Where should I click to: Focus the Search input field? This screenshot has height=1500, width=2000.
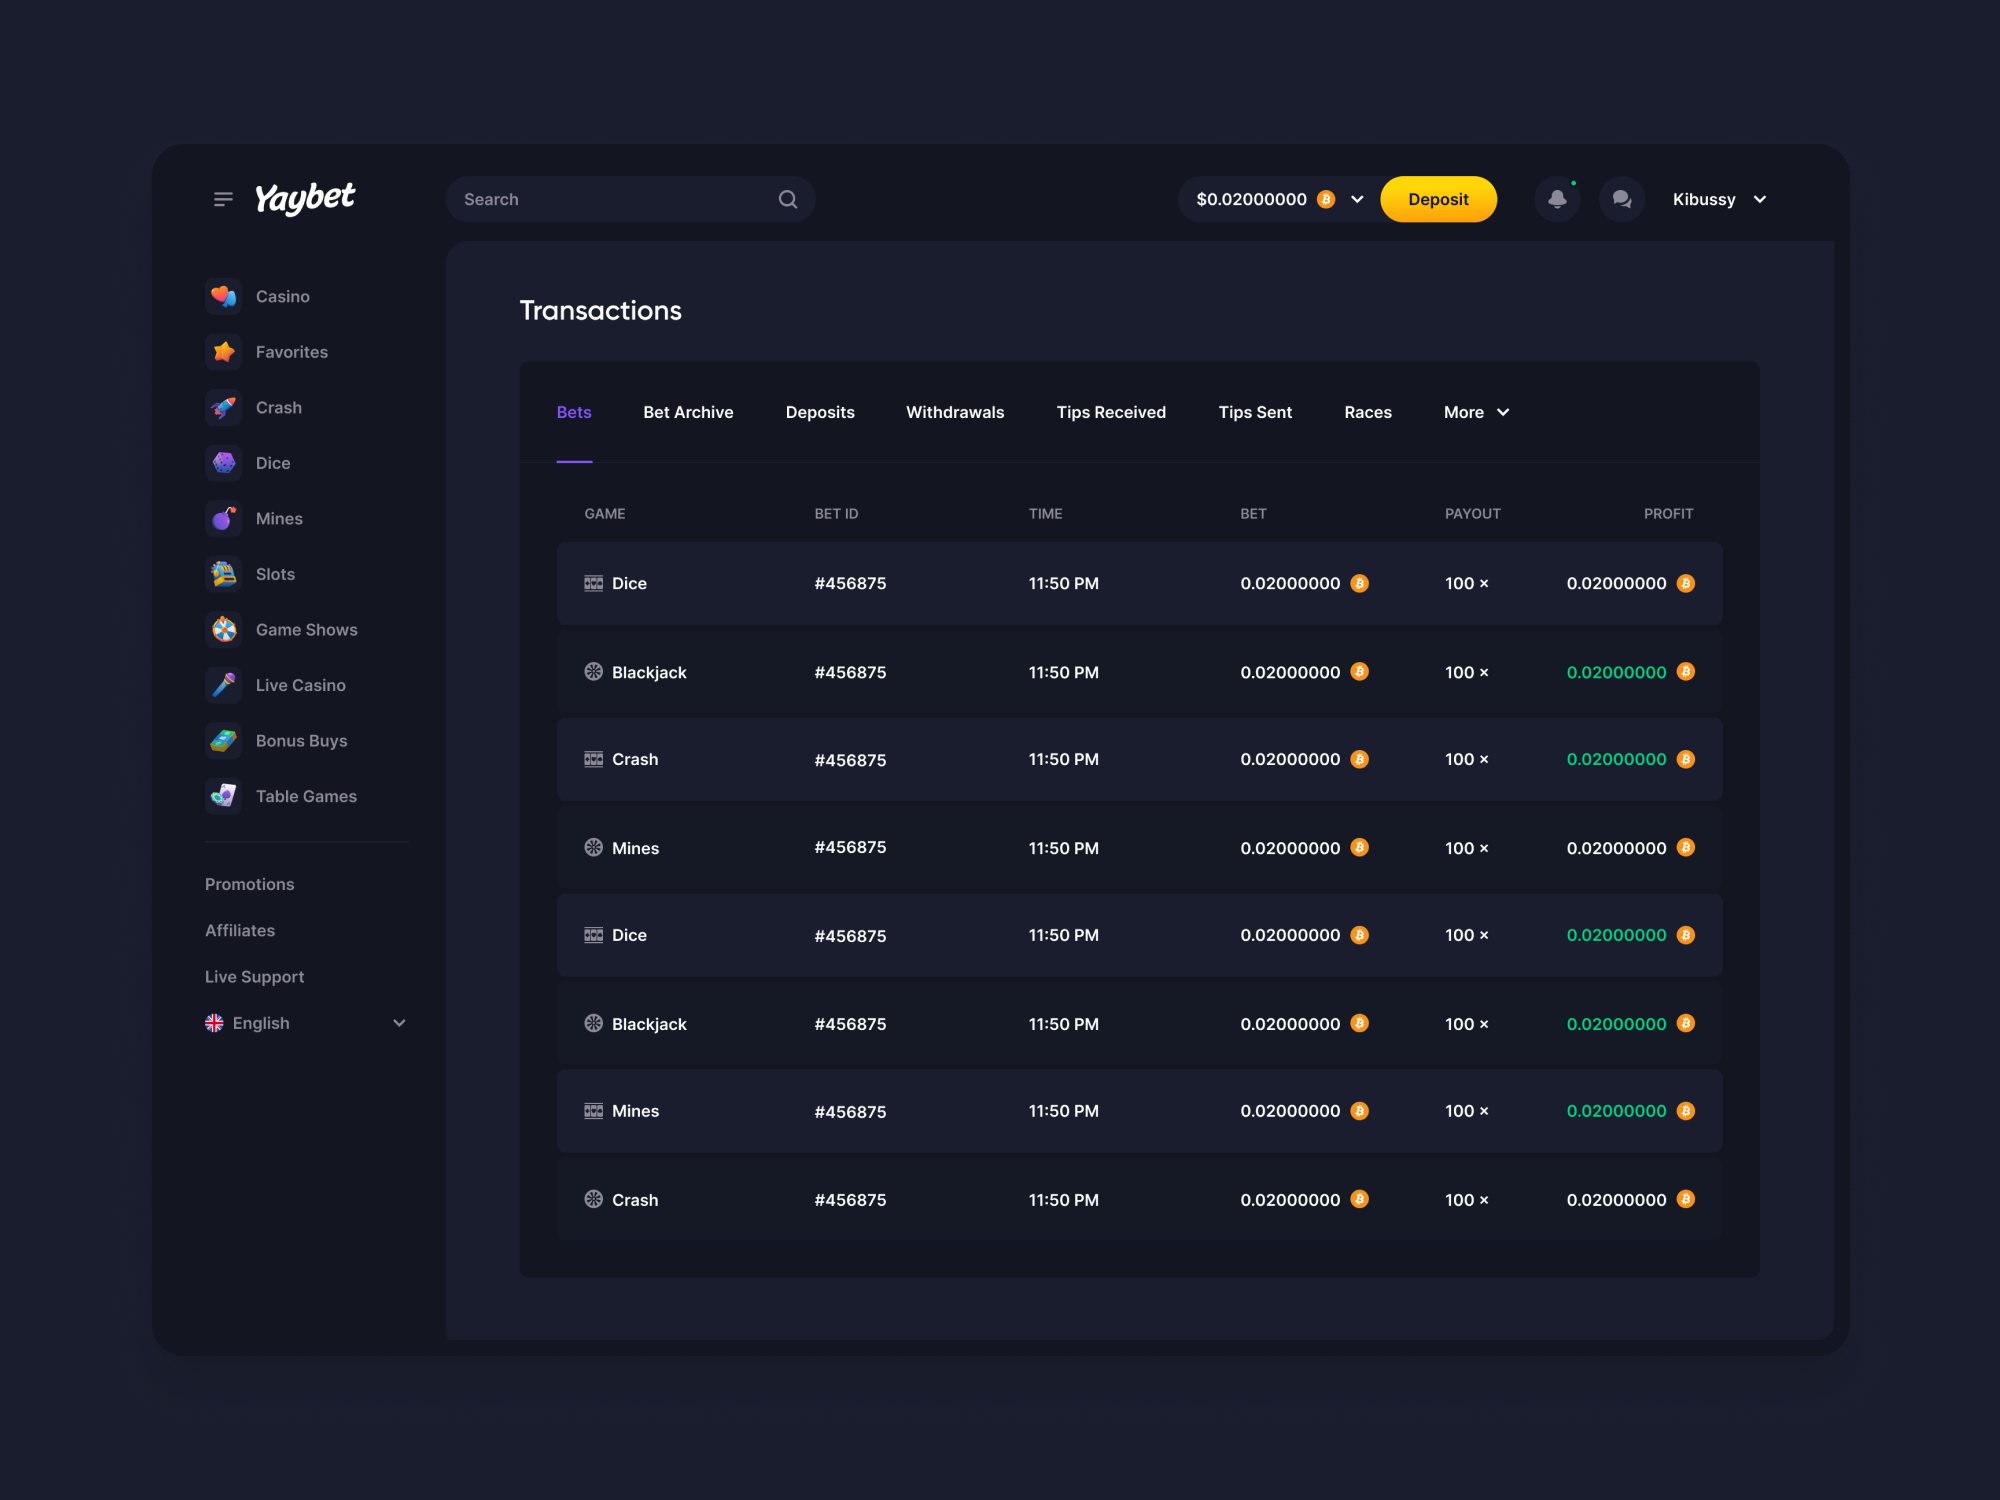click(610, 200)
